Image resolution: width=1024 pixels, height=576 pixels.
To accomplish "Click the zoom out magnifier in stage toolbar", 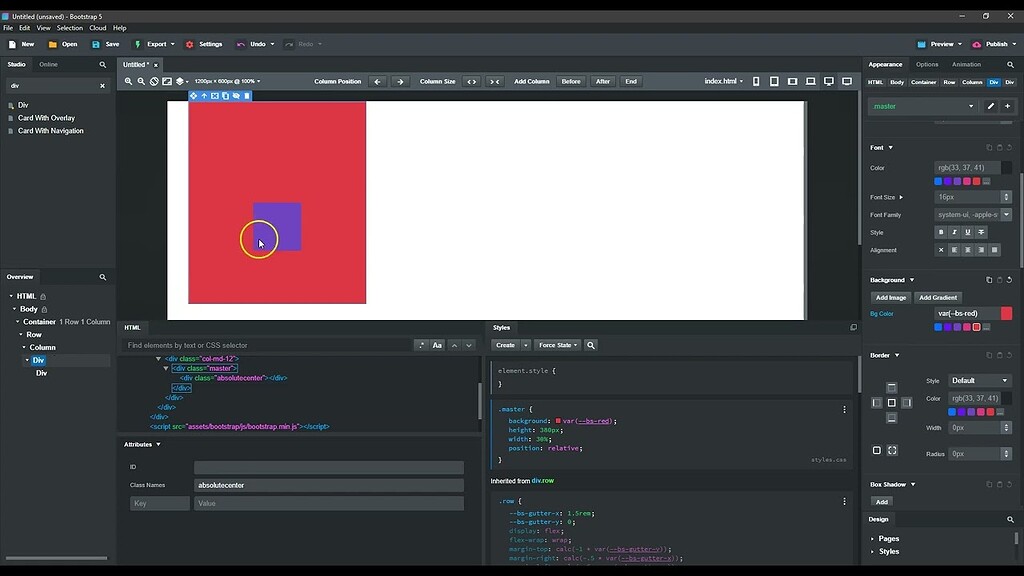I will click(141, 82).
